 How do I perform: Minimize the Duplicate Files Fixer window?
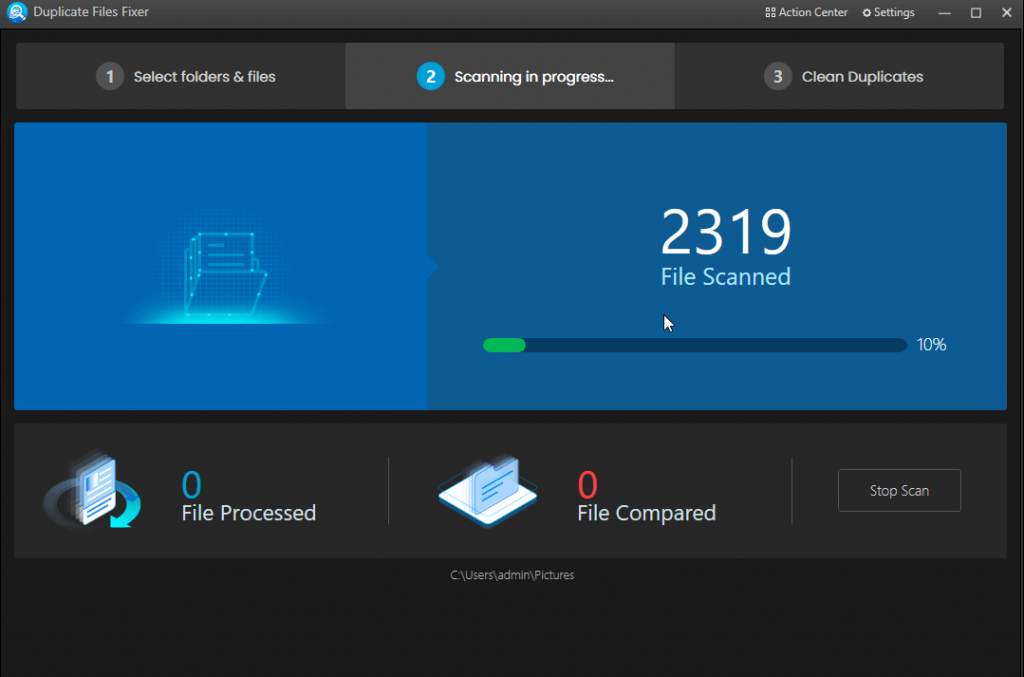click(x=944, y=12)
